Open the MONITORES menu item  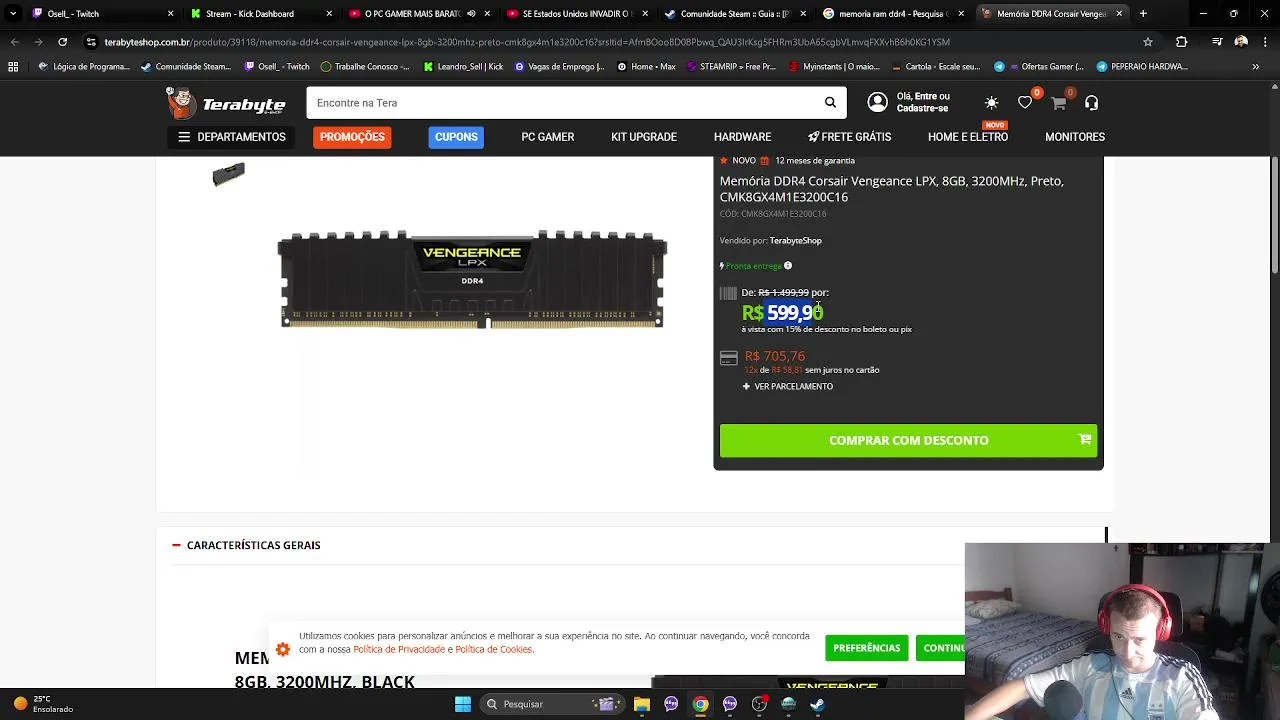(x=1075, y=137)
